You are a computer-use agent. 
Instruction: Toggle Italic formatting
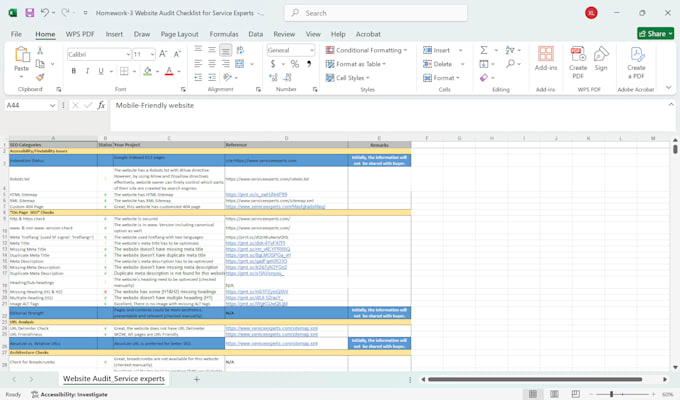coord(87,71)
